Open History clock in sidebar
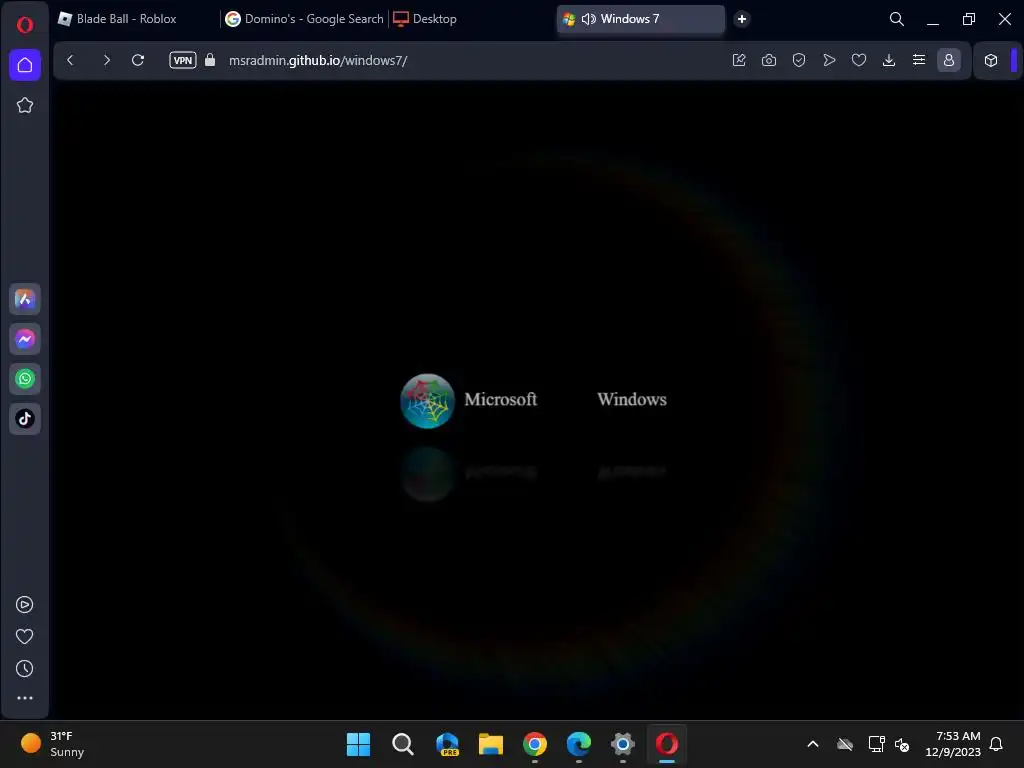Viewport: 1024px width, 768px height. click(x=25, y=668)
